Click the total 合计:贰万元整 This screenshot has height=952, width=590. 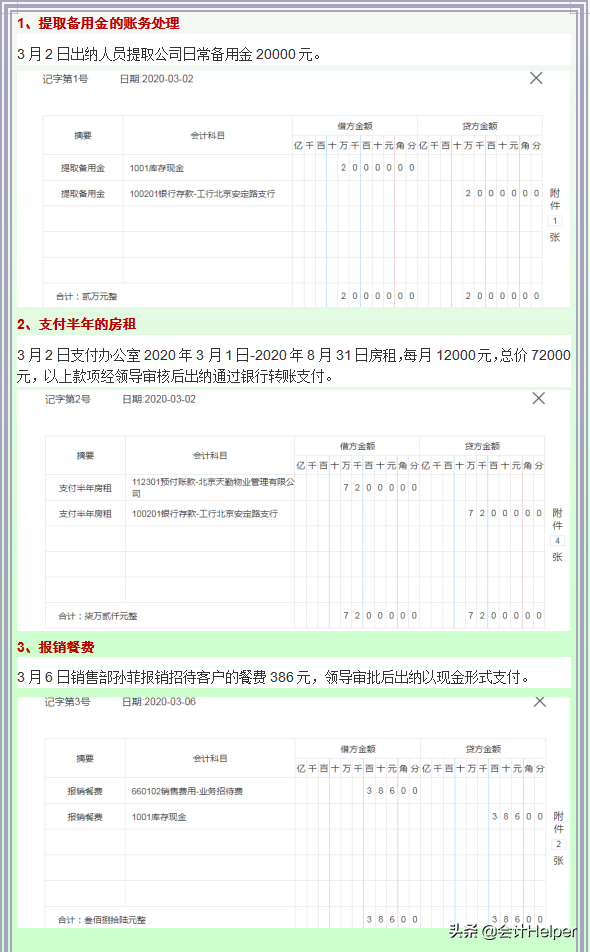pyautogui.click(x=86, y=296)
